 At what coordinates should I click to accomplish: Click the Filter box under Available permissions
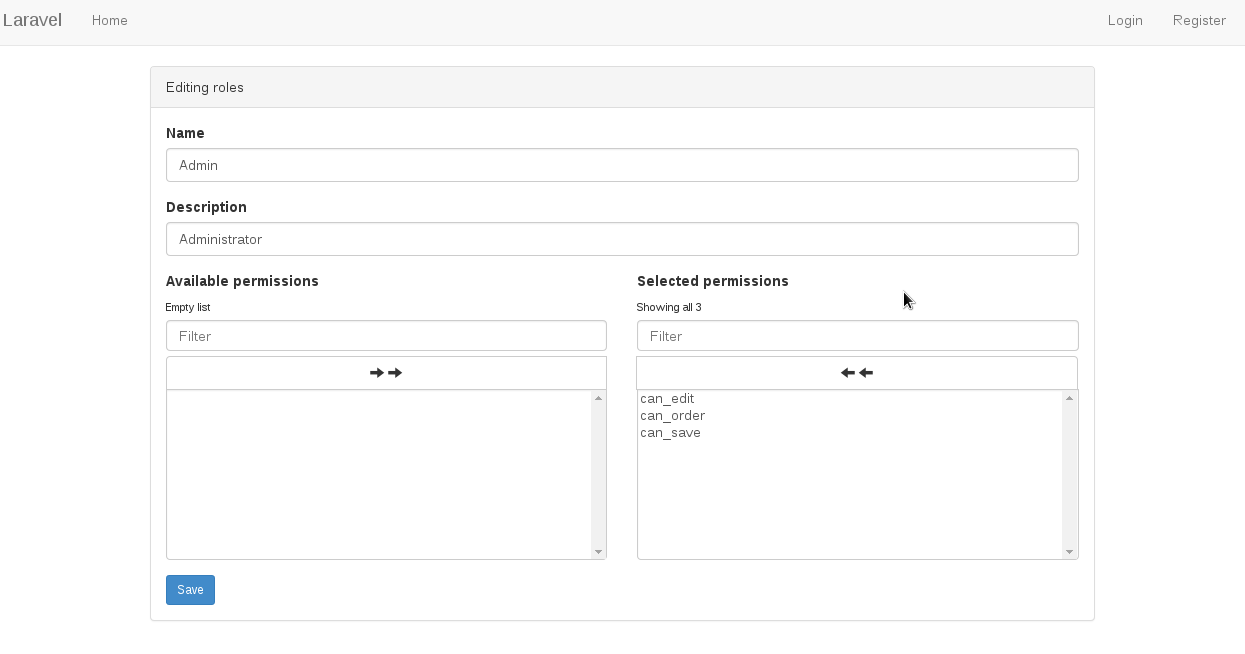(386, 335)
